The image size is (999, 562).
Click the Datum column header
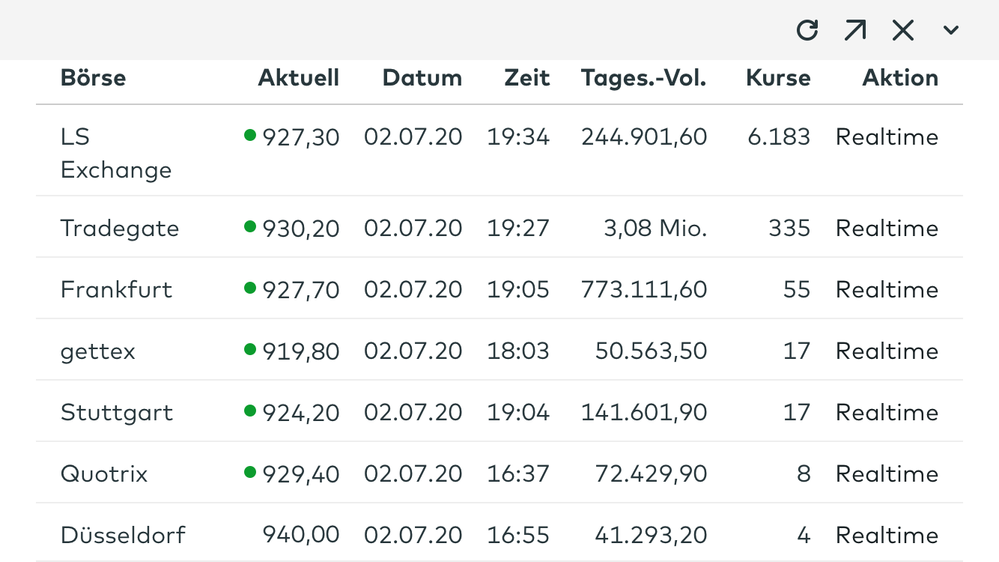(x=422, y=78)
